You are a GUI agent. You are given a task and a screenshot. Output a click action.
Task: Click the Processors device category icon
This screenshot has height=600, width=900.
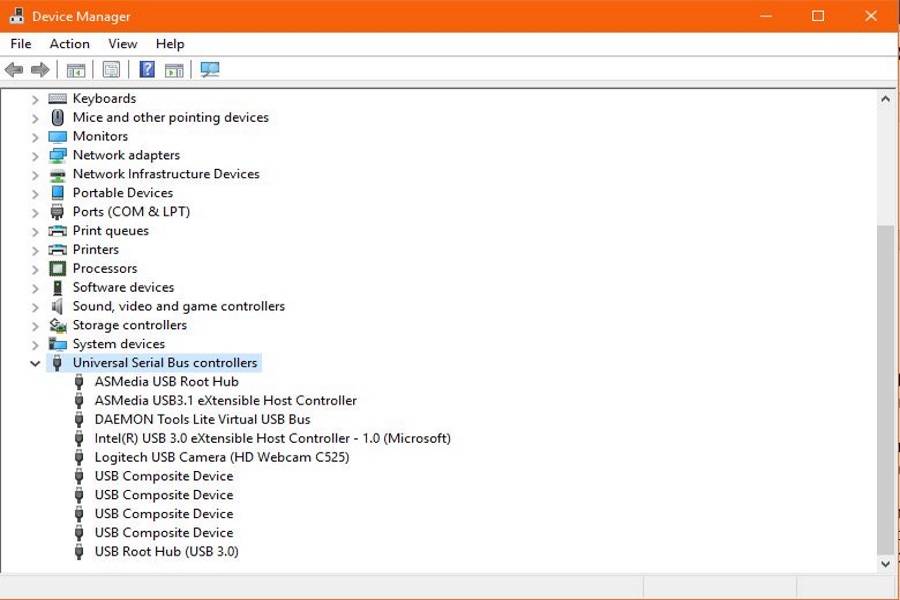coord(57,268)
